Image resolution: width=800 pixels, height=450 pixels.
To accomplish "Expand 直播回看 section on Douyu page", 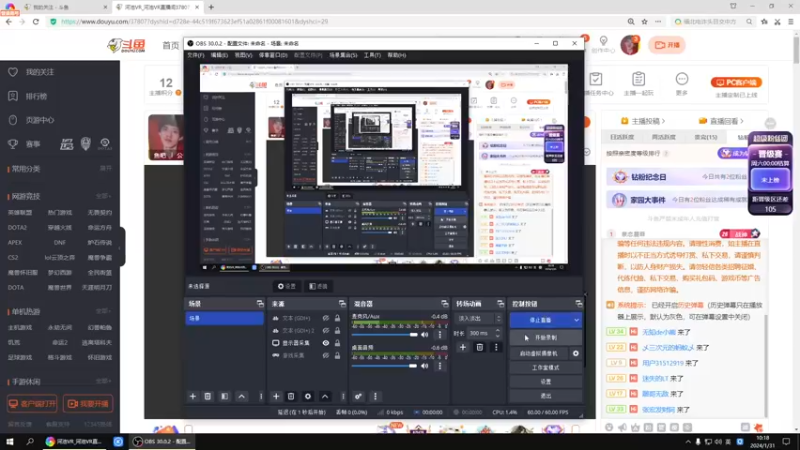I will 721,121.
